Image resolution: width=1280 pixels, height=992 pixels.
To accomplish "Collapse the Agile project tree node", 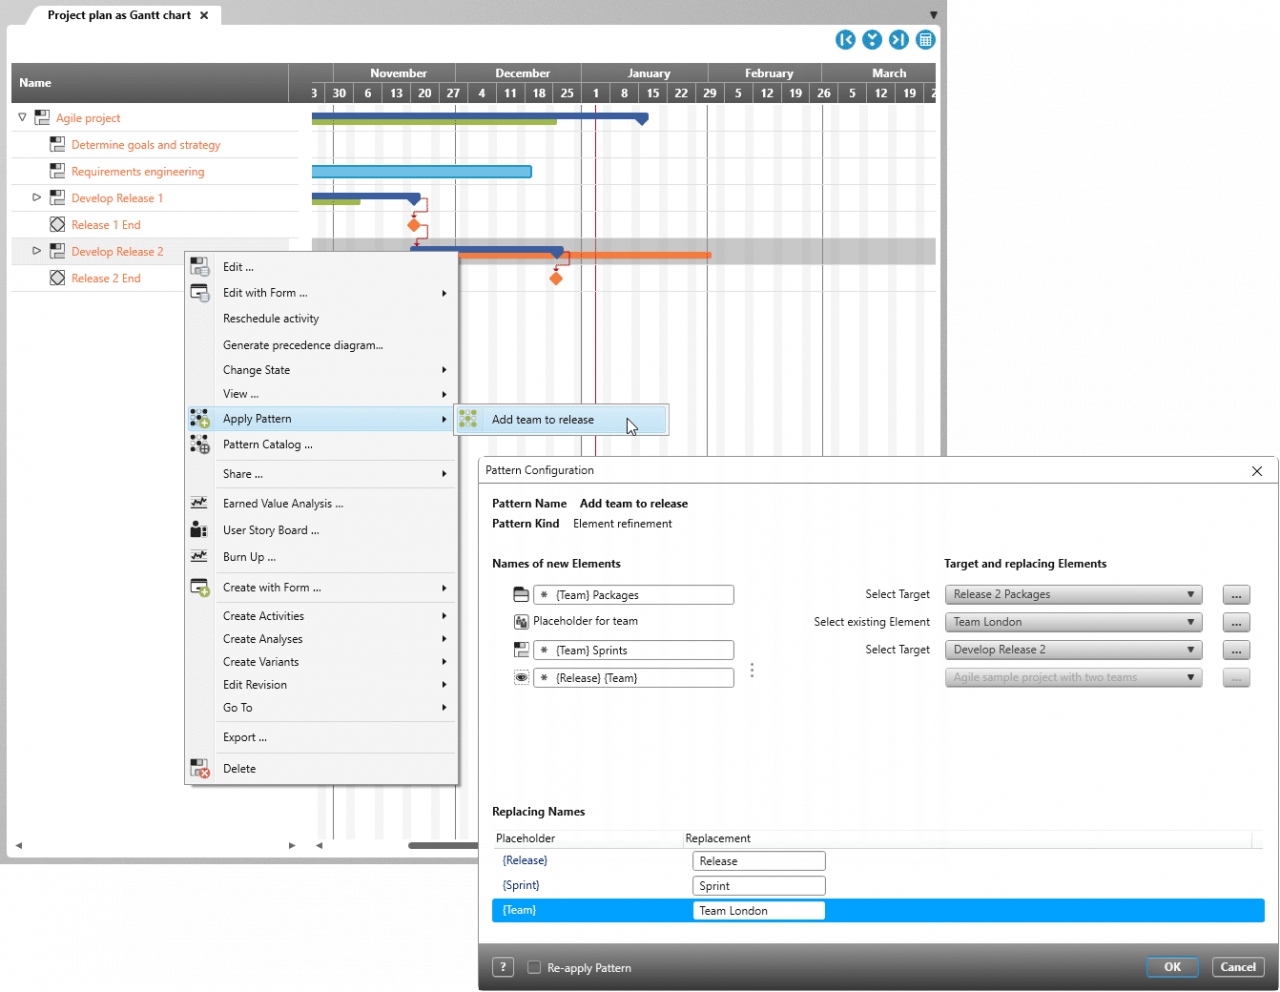I will pos(21,117).
